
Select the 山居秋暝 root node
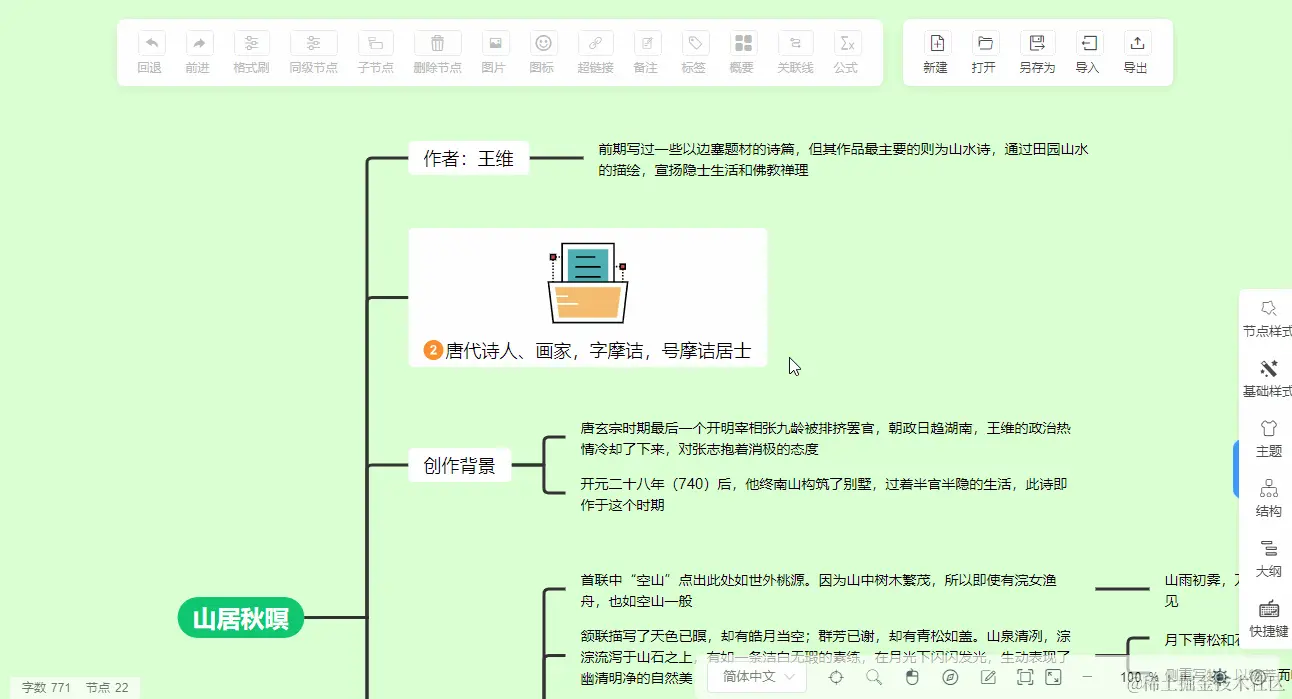pos(240,618)
